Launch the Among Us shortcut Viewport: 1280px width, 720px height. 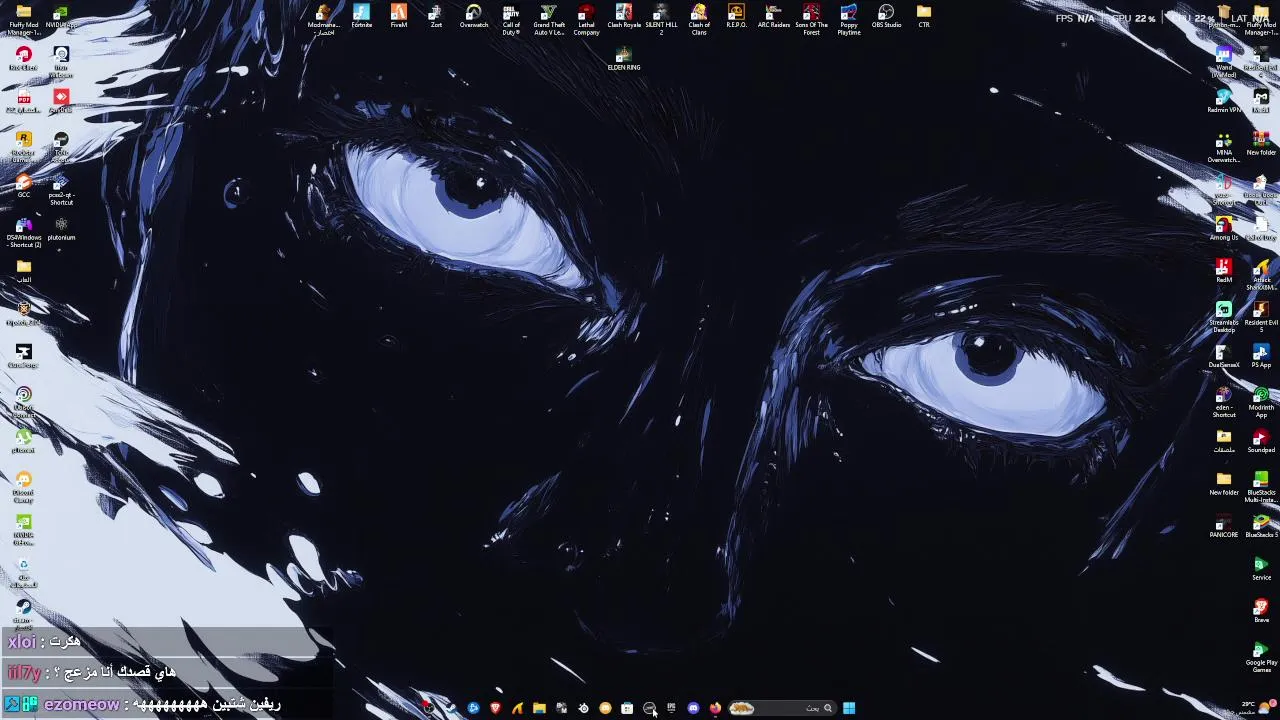[x=1224, y=228]
